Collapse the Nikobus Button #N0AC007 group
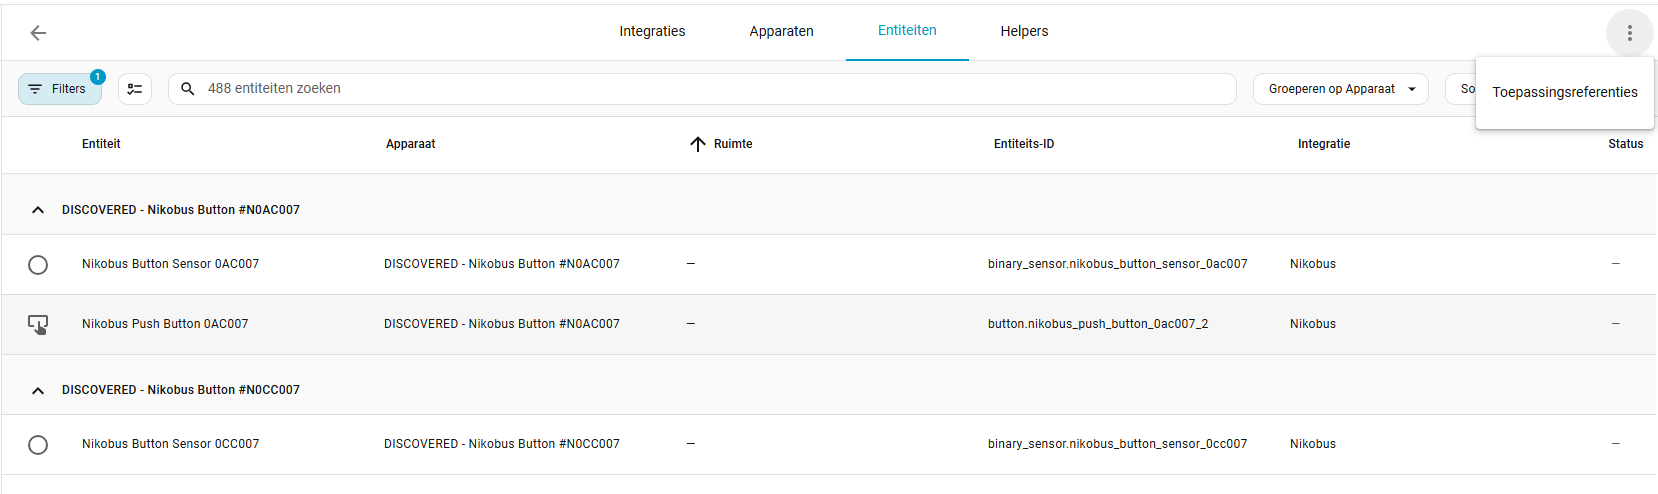 point(38,210)
